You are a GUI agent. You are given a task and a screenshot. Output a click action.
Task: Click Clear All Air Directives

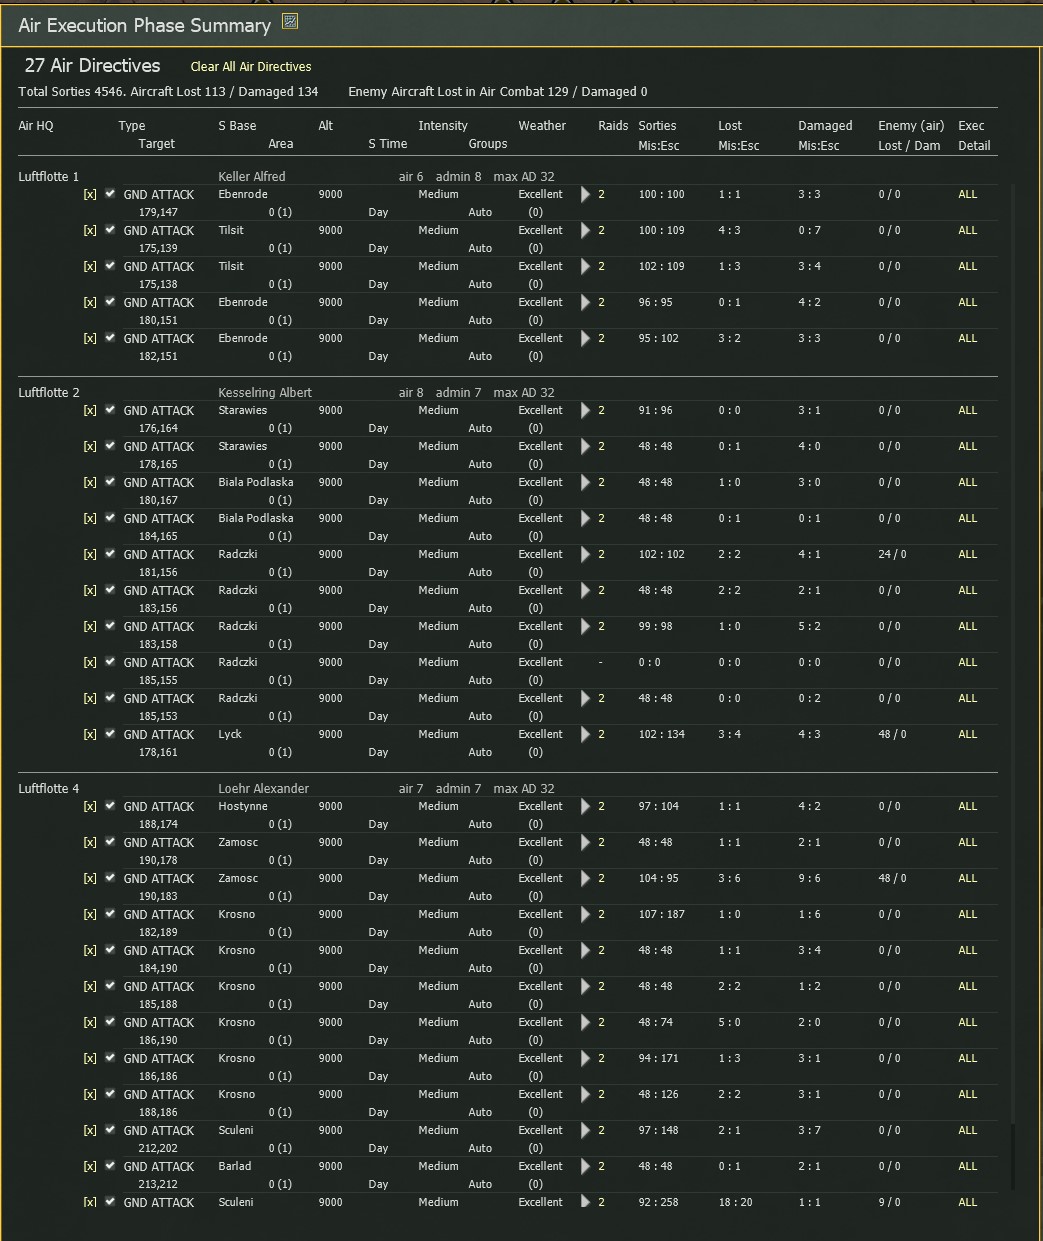click(x=251, y=67)
